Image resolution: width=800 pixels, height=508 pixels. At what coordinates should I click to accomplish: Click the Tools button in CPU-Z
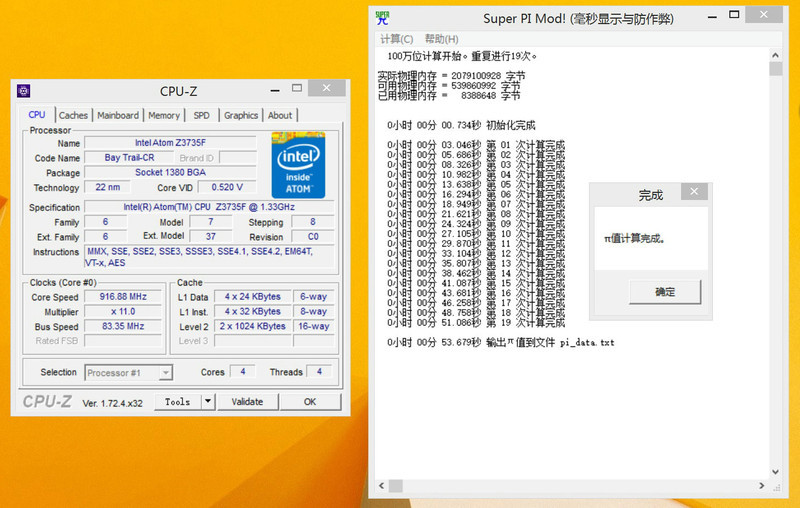click(178, 402)
